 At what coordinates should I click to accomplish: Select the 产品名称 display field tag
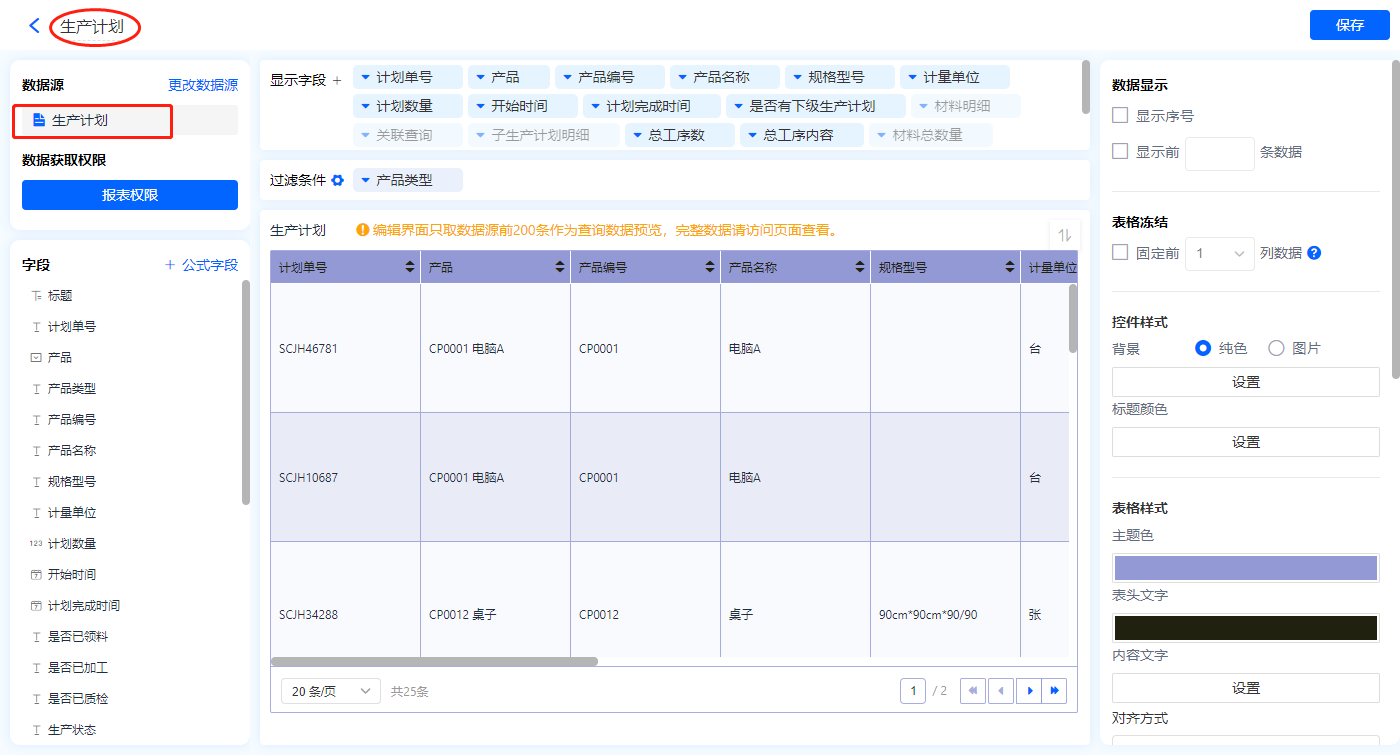(x=724, y=77)
